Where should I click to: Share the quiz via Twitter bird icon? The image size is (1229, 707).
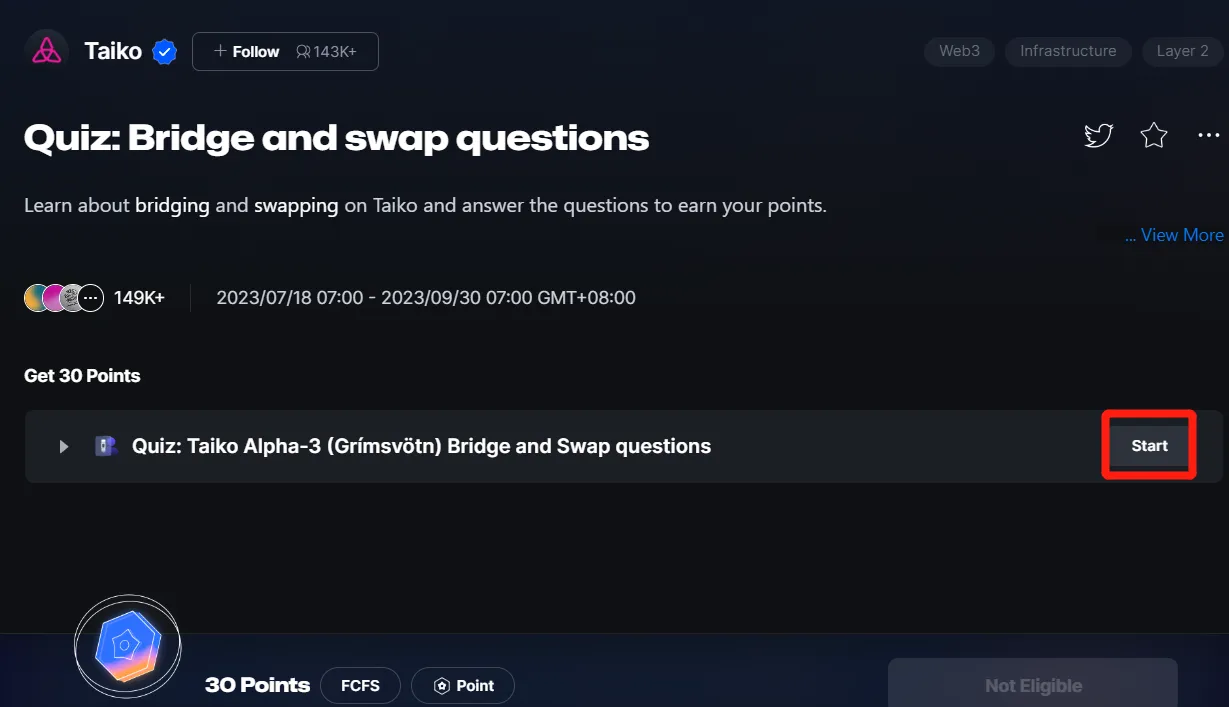pos(1099,135)
